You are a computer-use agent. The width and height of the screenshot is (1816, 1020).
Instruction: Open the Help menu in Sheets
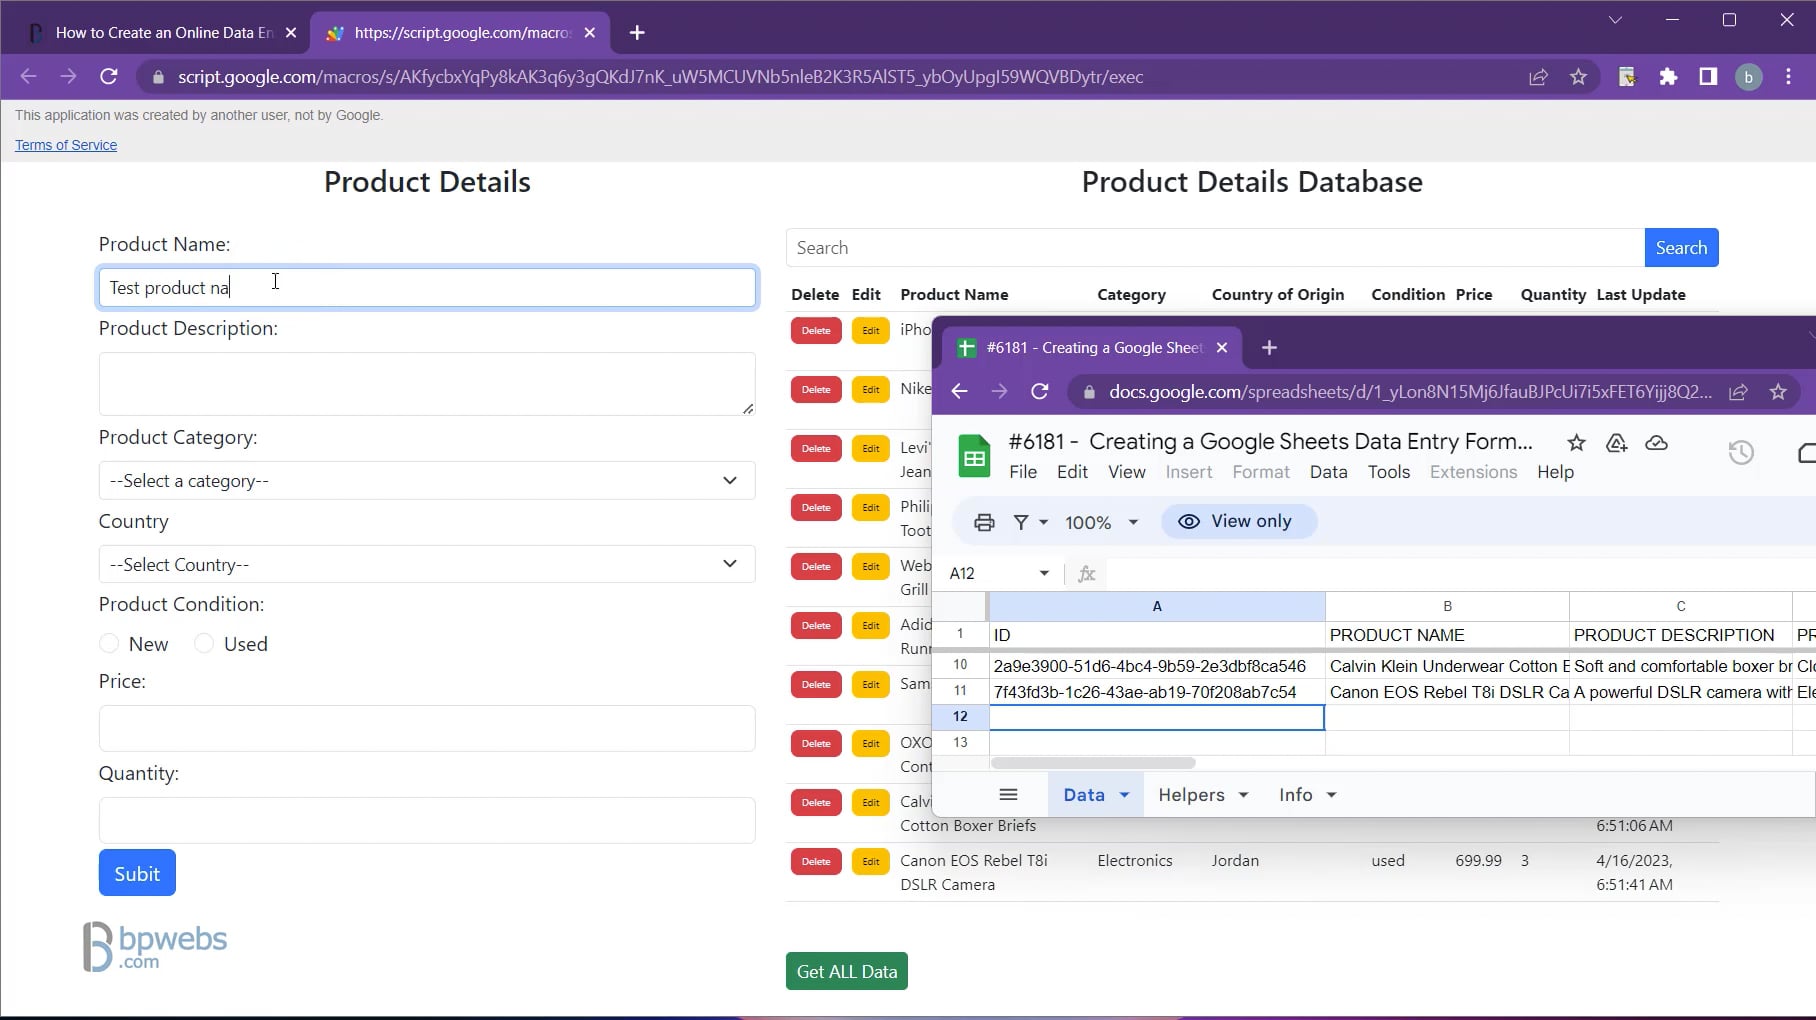(x=1555, y=472)
